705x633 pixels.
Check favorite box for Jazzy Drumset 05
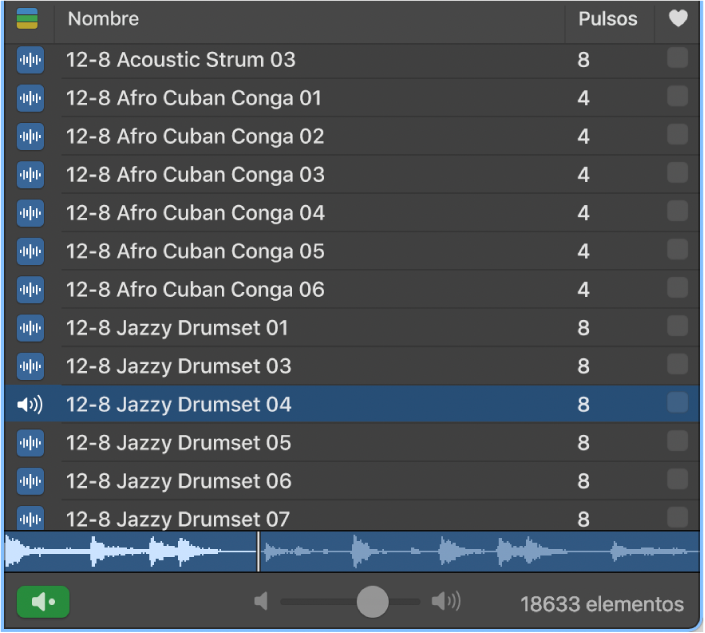pyautogui.click(x=677, y=442)
